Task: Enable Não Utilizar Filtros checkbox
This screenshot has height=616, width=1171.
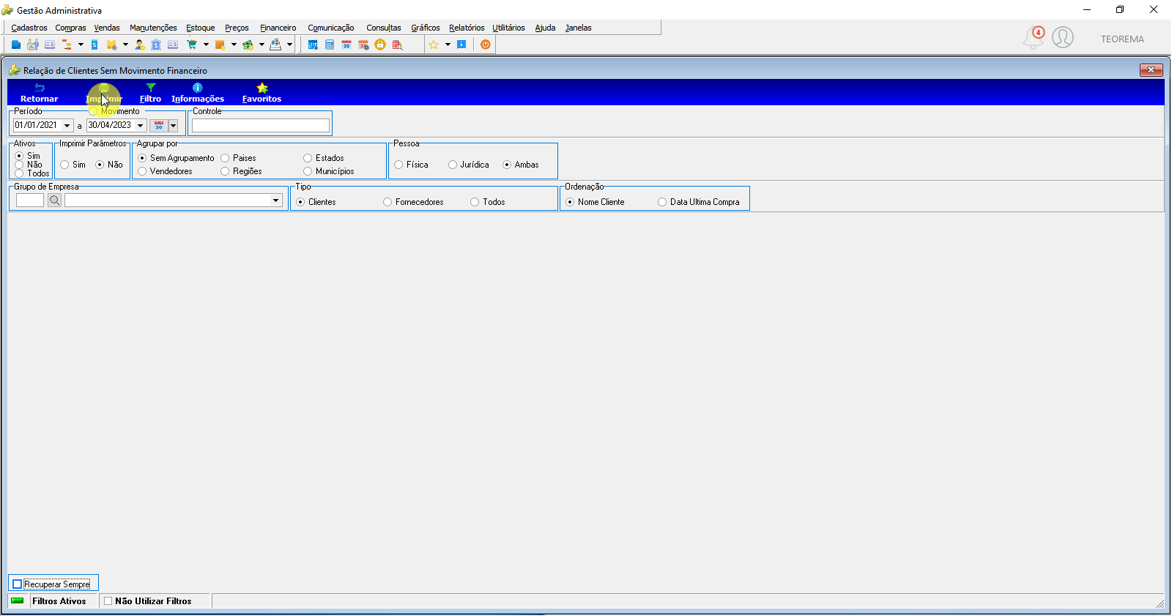Action: pos(108,601)
